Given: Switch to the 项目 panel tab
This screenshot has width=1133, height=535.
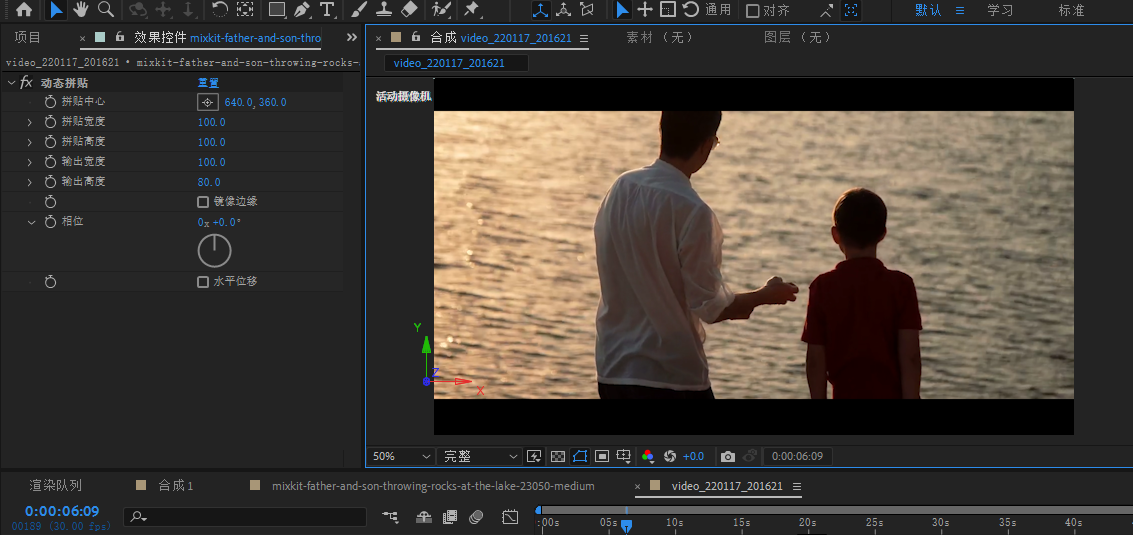Looking at the screenshot, I should 27,38.
